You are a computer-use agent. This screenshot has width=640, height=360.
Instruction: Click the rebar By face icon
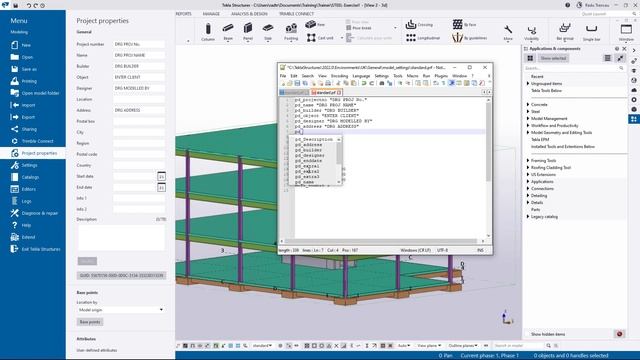[458, 24]
